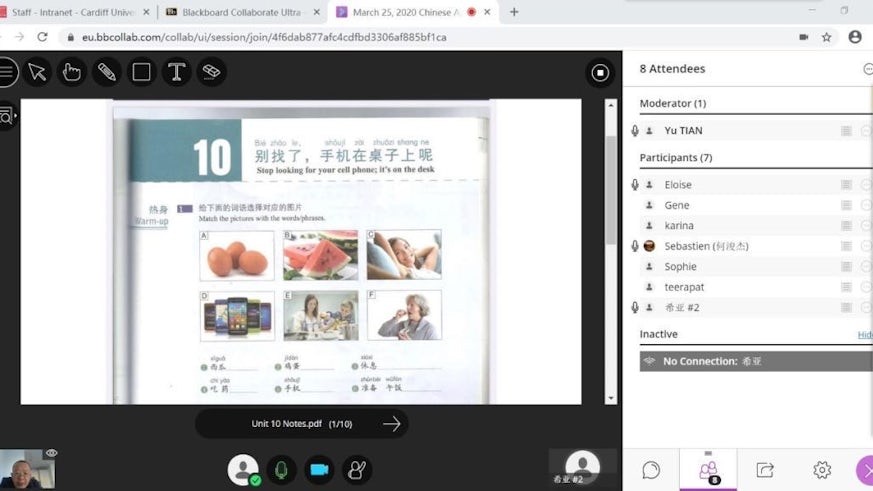Switch to the Share Content tab
The width and height of the screenshot is (873, 491).
[x=765, y=469]
